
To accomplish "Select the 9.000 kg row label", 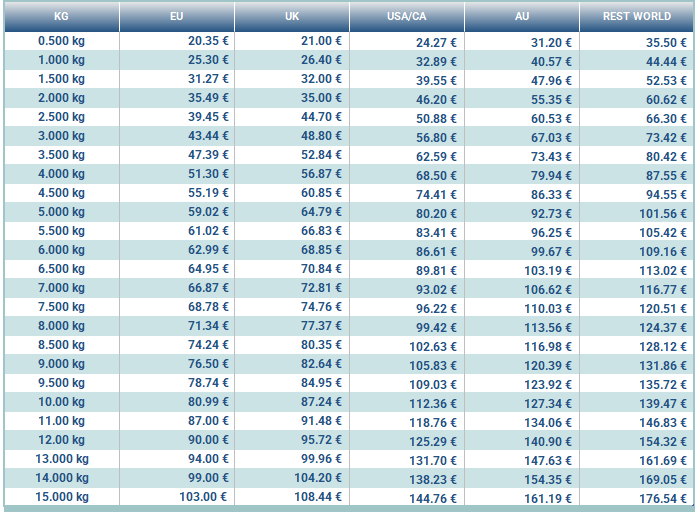I will click(62, 364).
